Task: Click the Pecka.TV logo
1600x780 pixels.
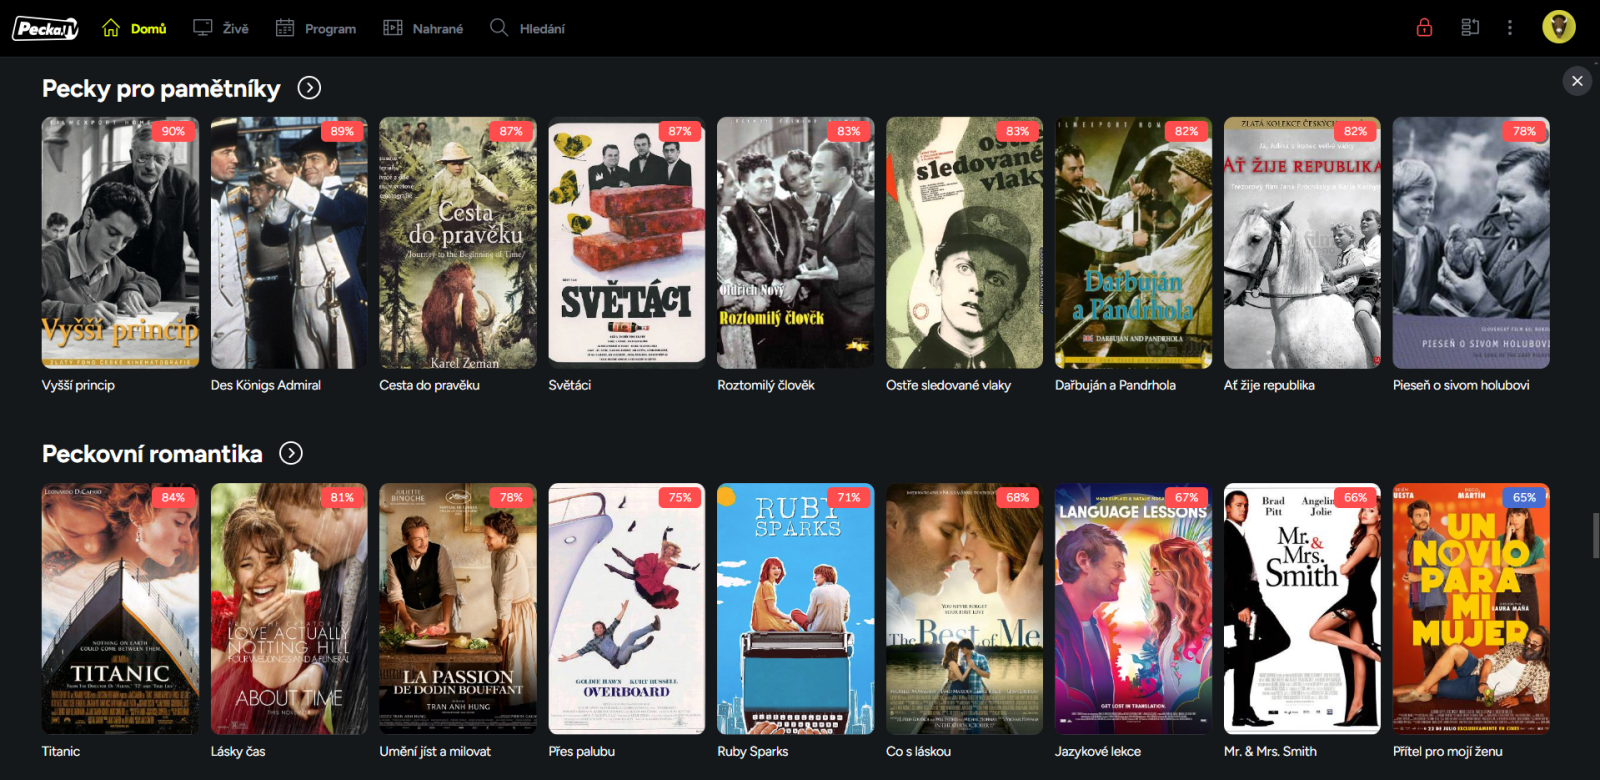Action: 45,28
